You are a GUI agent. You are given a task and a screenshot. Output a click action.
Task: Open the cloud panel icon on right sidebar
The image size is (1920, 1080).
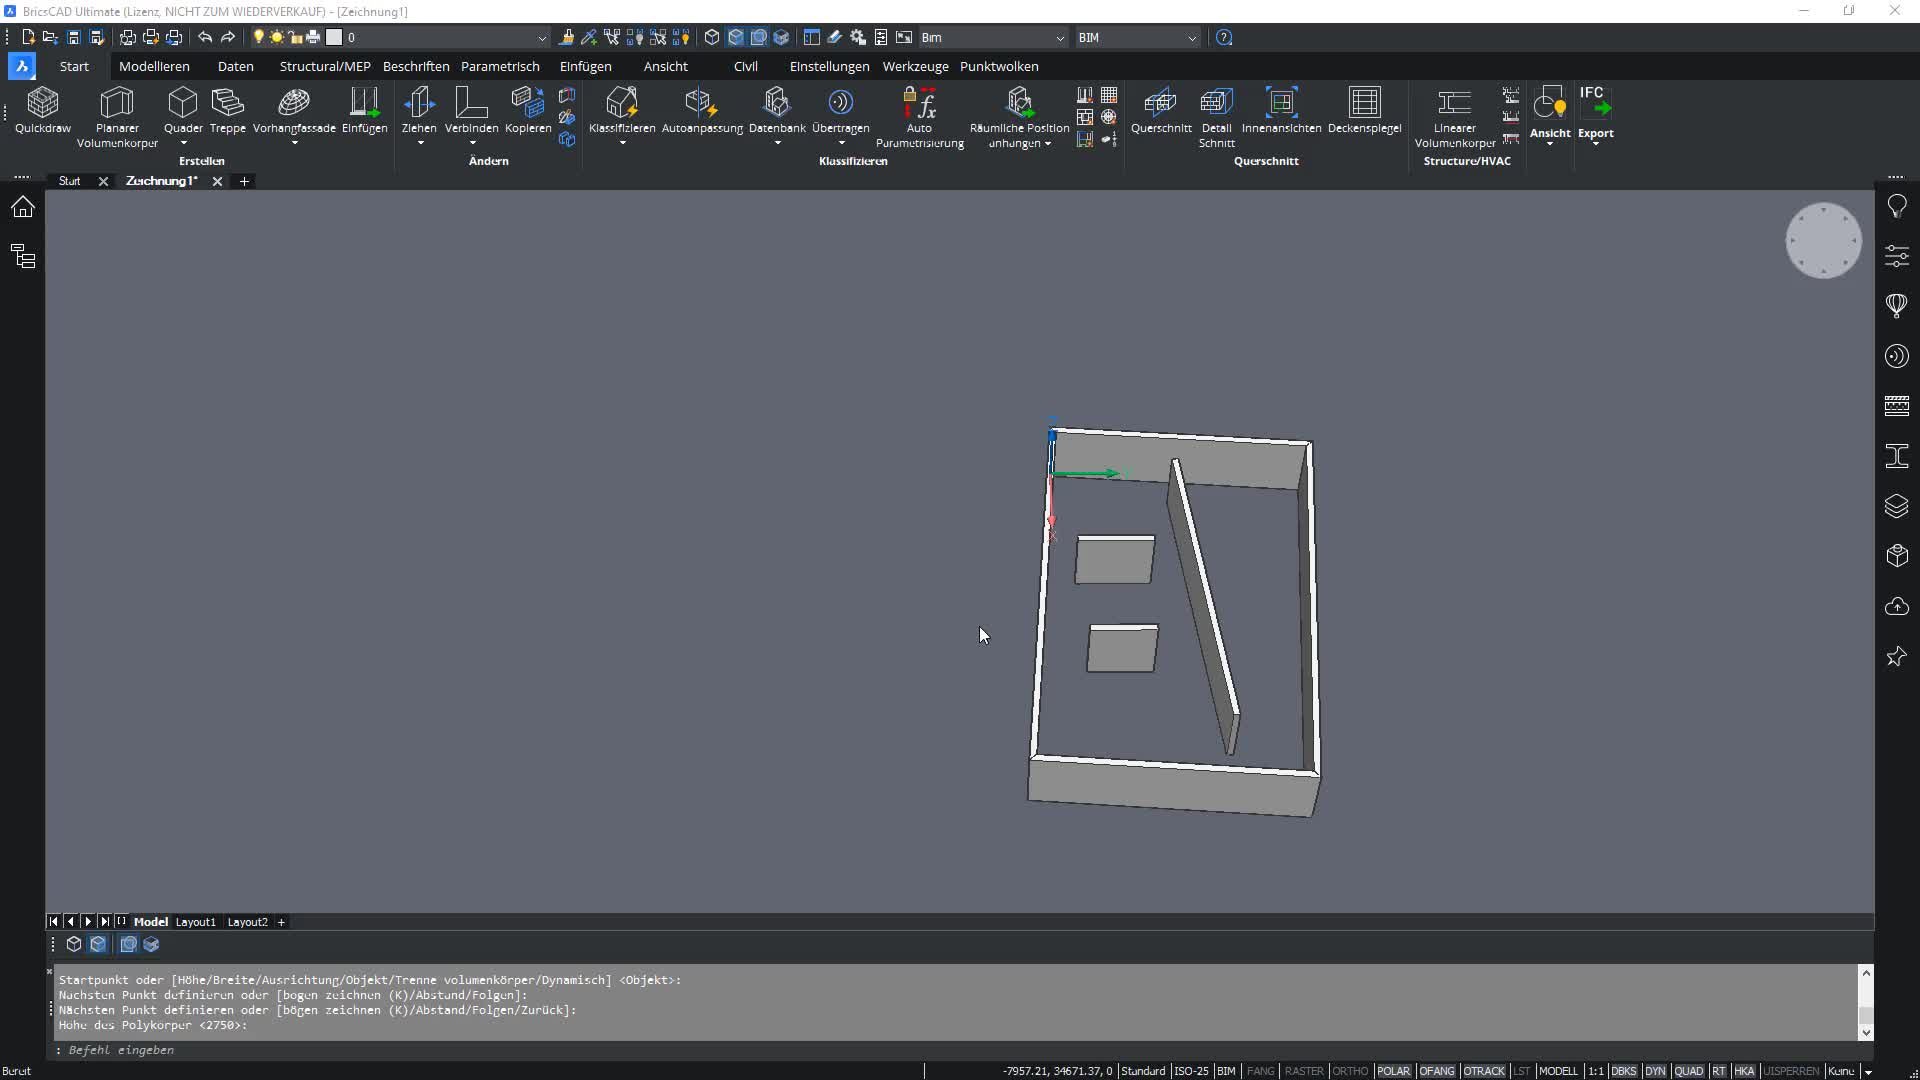click(1897, 606)
